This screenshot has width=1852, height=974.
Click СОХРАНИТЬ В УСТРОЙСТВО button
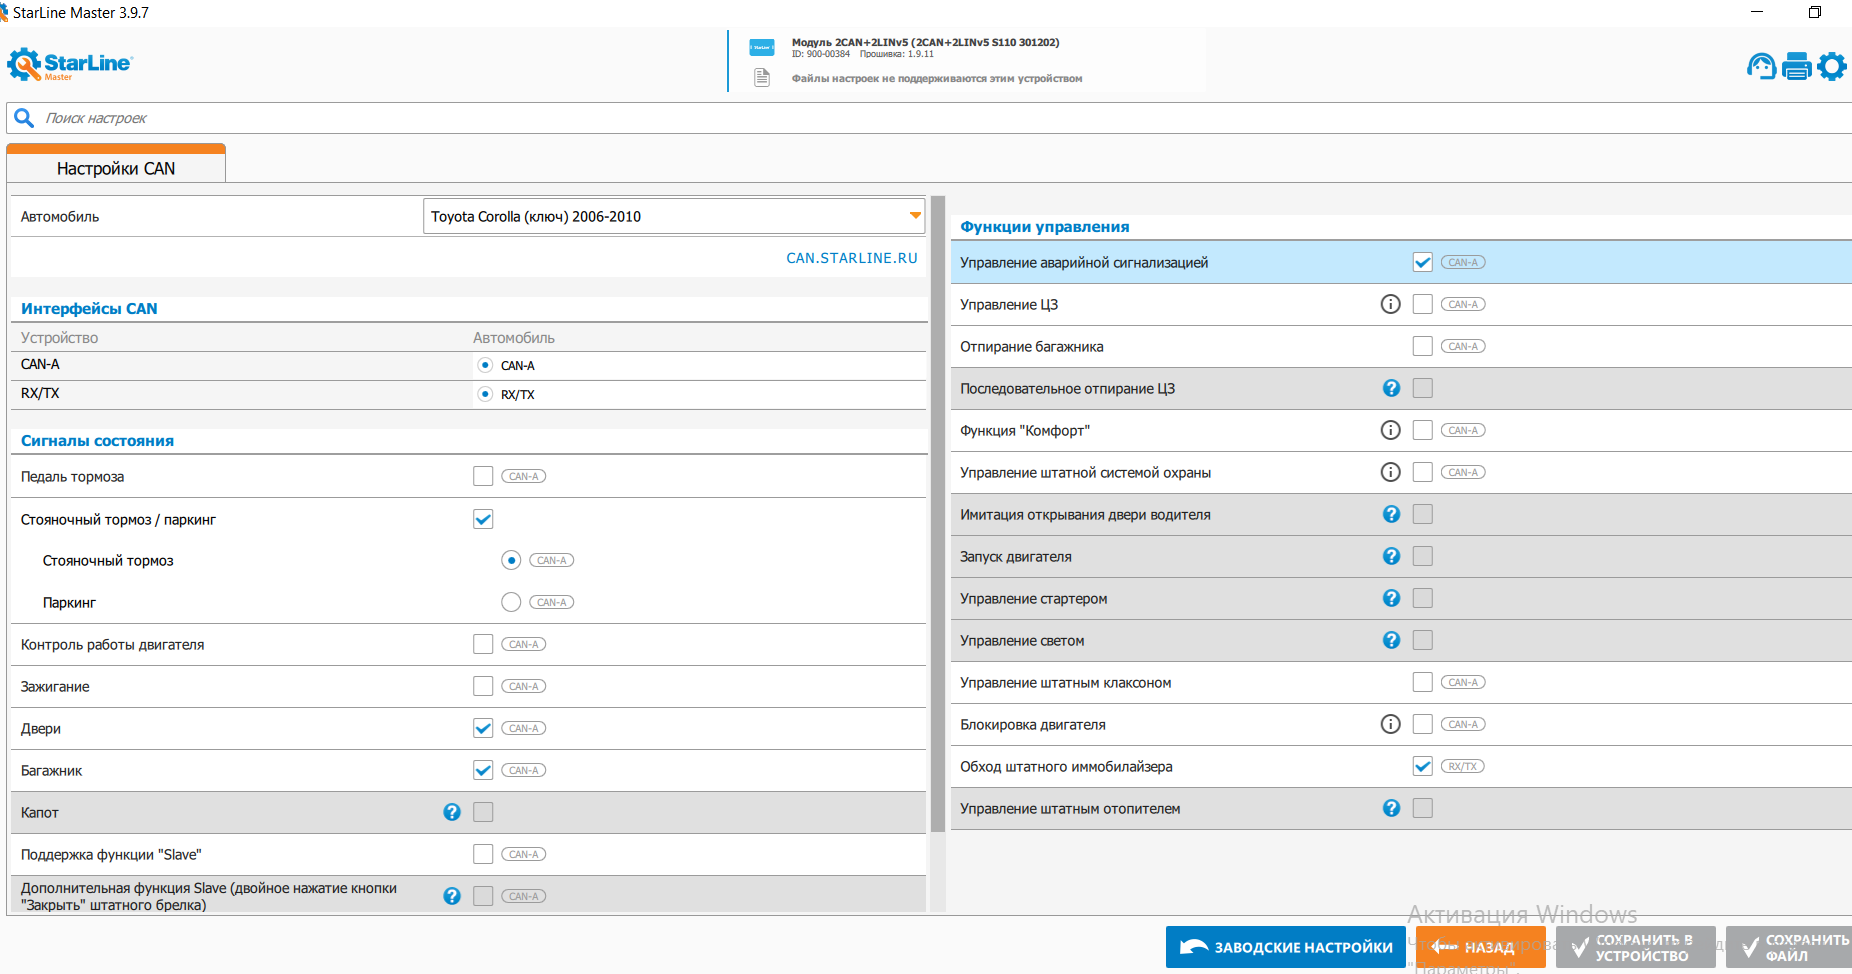pyautogui.click(x=1636, y=947)
